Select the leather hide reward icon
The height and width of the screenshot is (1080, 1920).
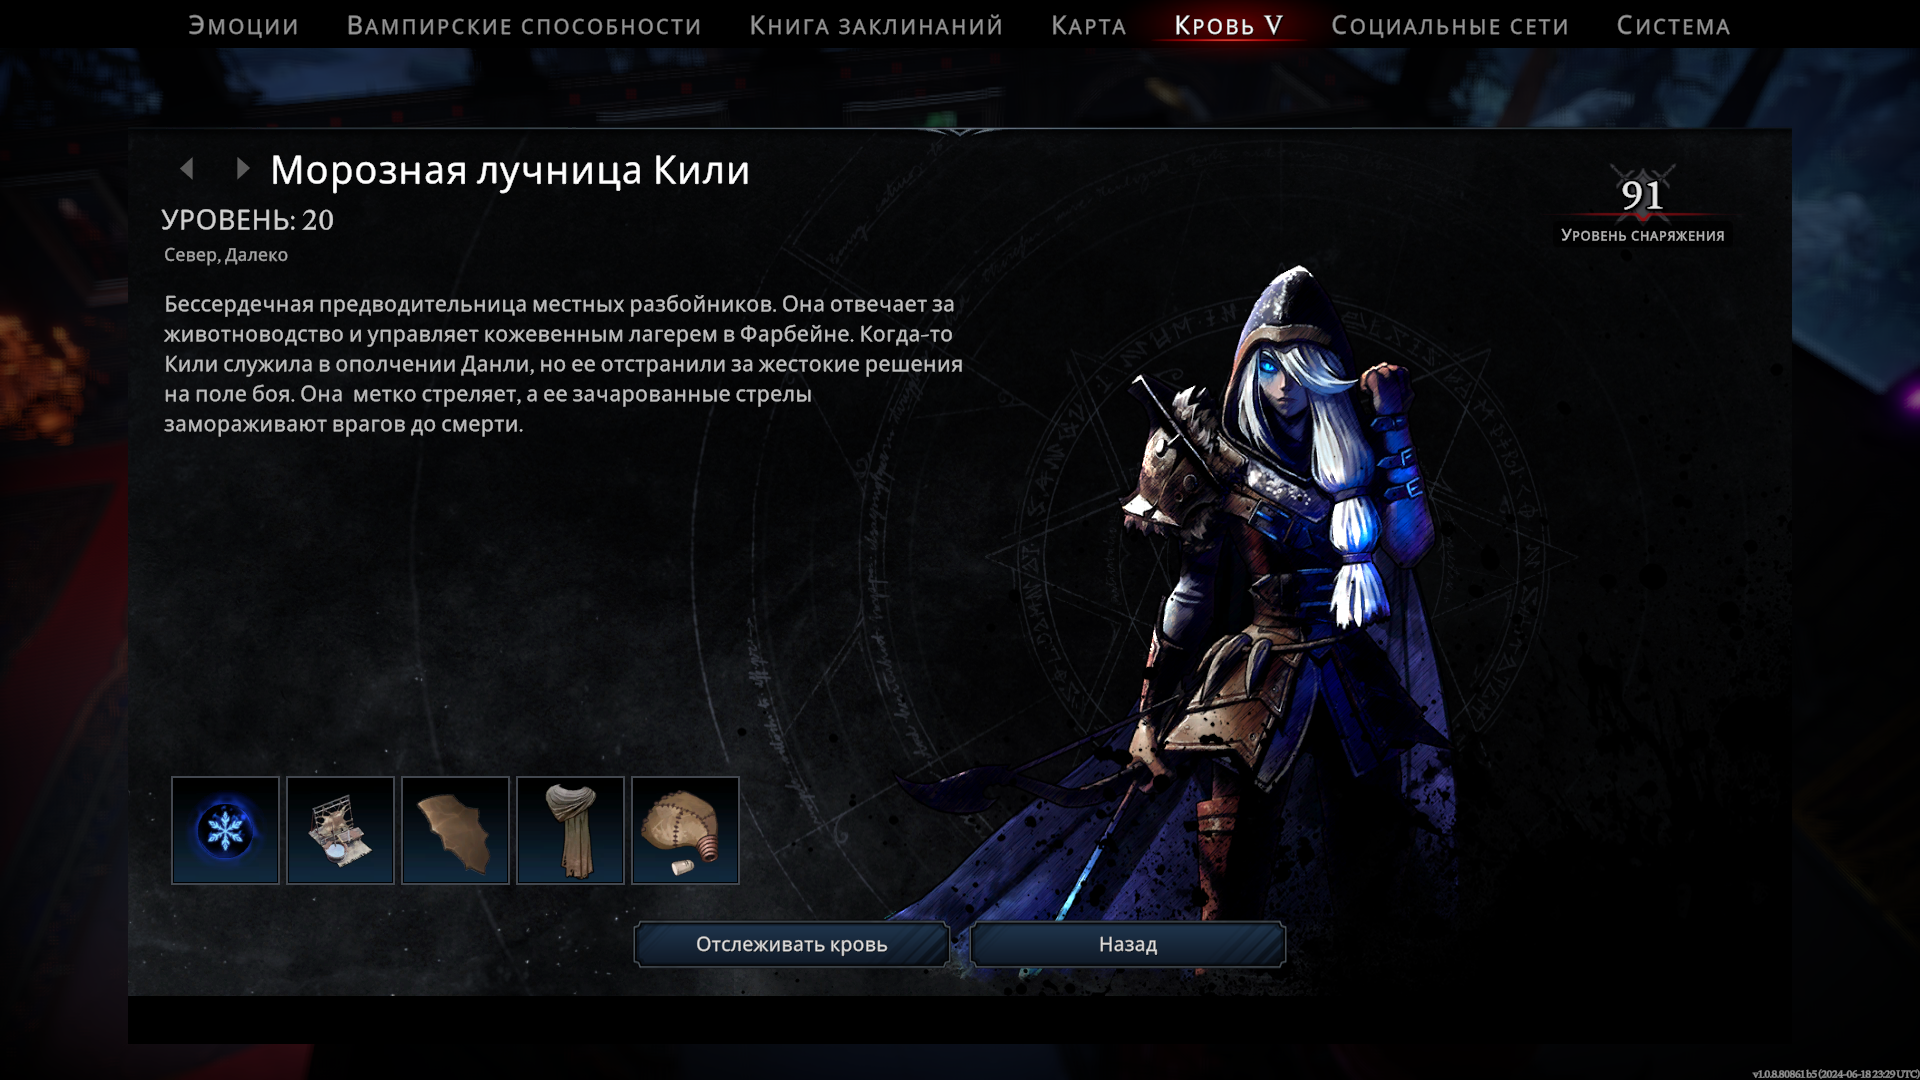[x=455, y=830]
